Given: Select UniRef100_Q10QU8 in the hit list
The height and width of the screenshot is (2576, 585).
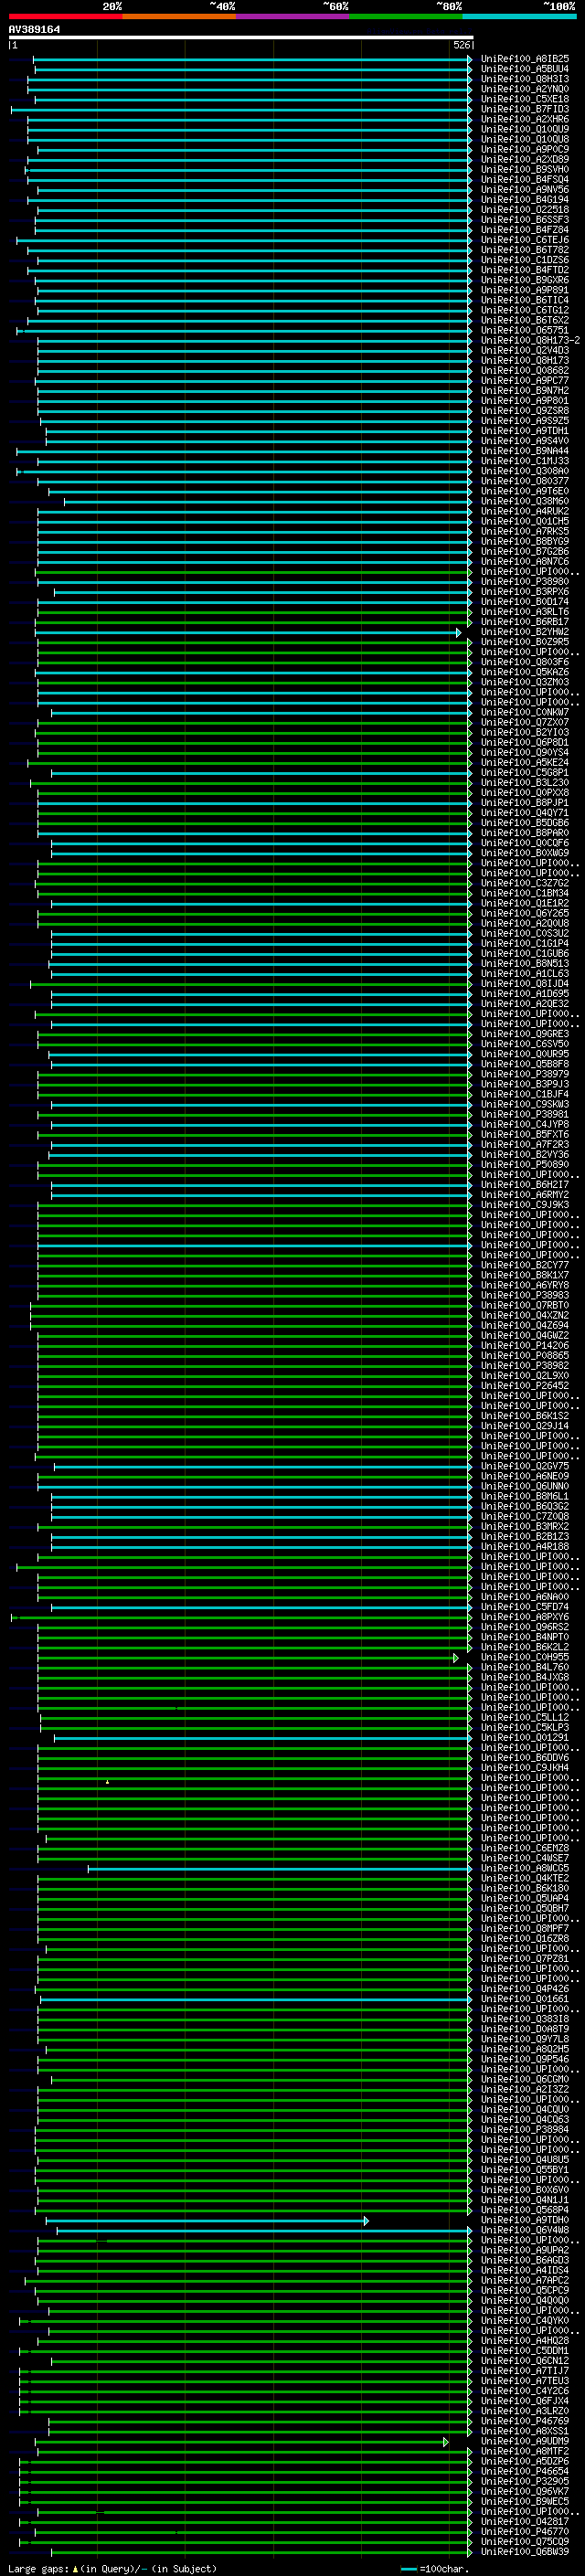Looking at the screenshot, I should pos(524,139).
